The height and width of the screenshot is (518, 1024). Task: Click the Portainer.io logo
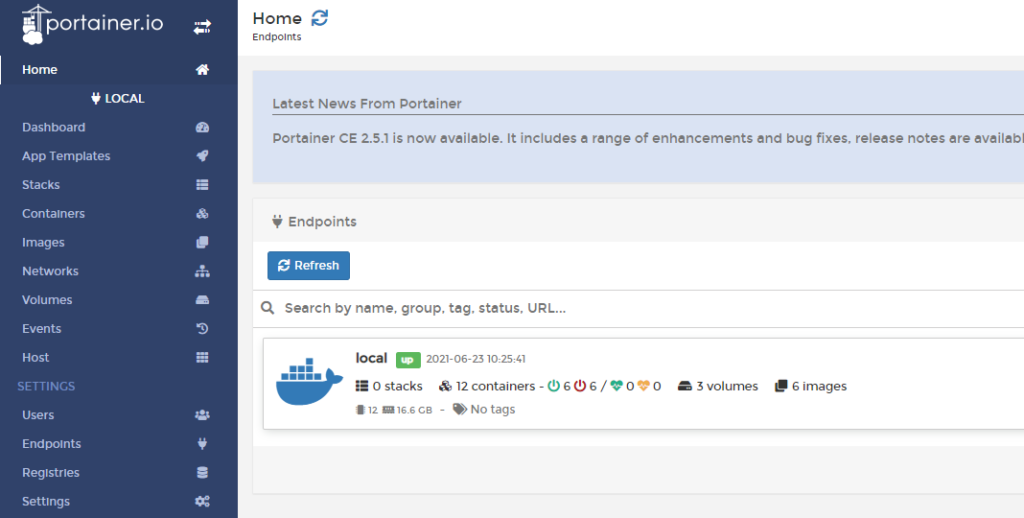[92, 24]
